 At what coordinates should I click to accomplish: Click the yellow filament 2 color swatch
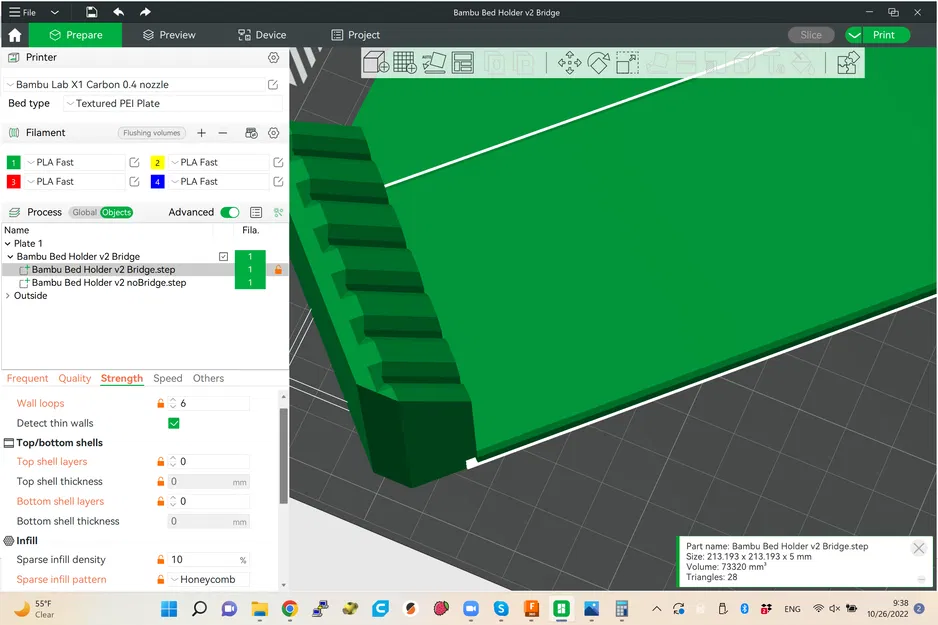tap(157, 161)
